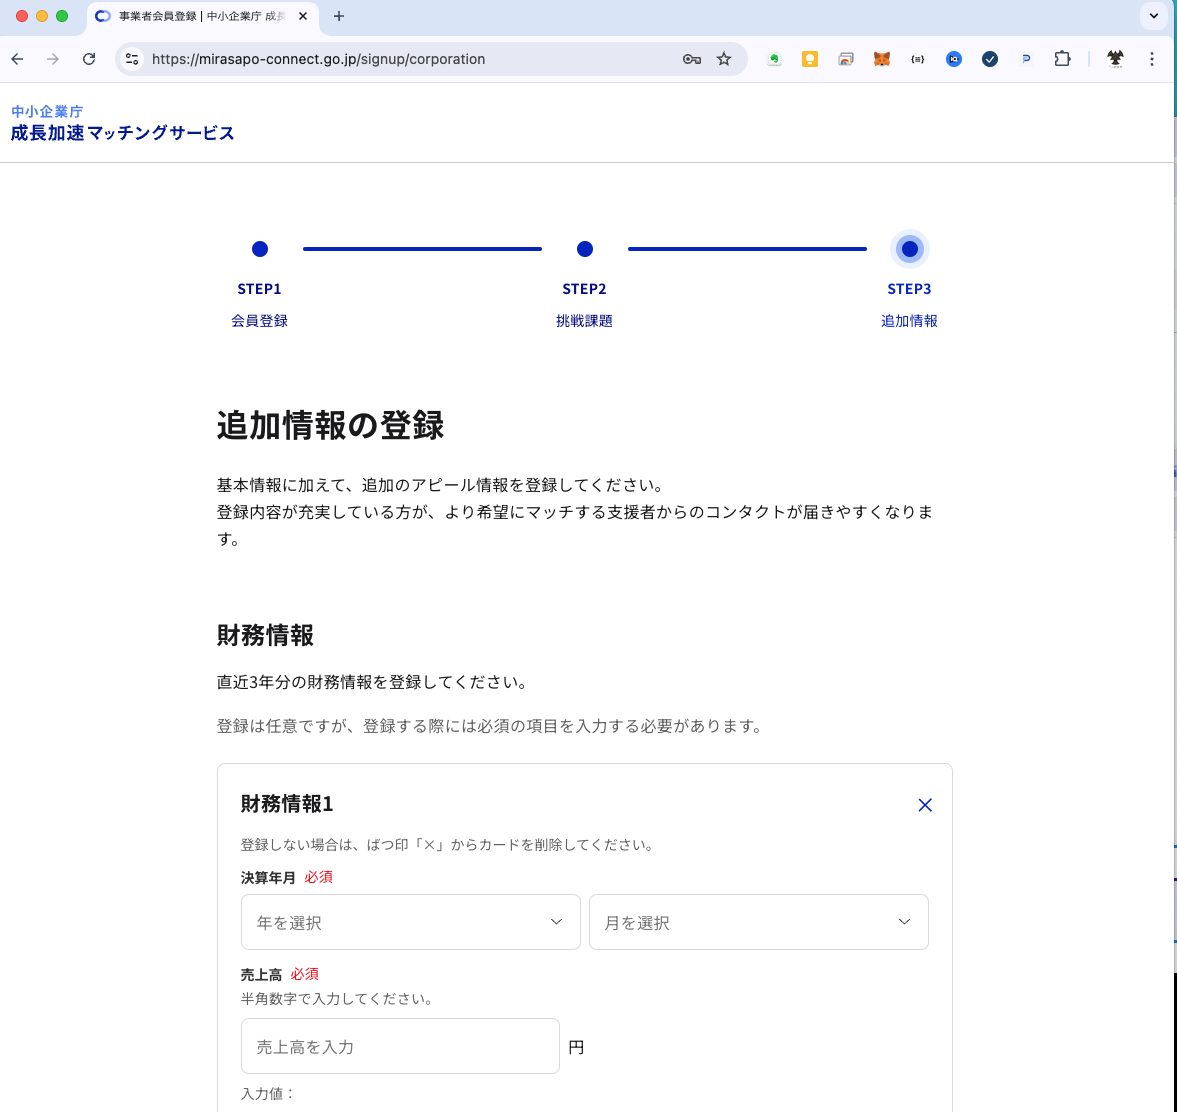Click the site information icon in address bar
This screenshot has width=1177, height=1112.
(x=132, y=59)
